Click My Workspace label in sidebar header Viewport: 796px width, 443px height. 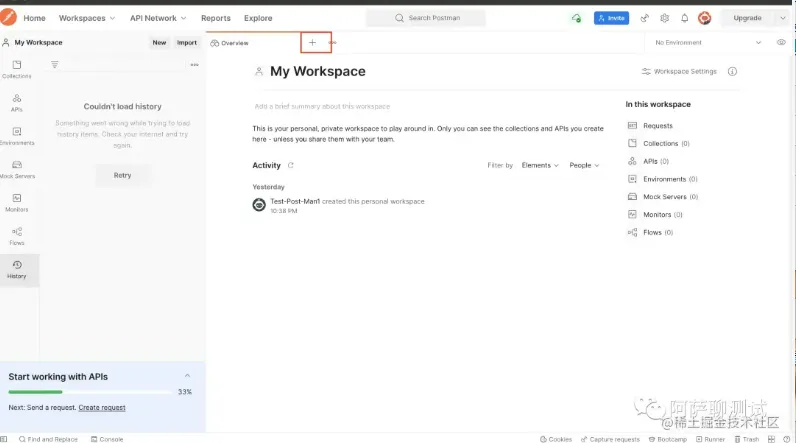tap(39, 43)
